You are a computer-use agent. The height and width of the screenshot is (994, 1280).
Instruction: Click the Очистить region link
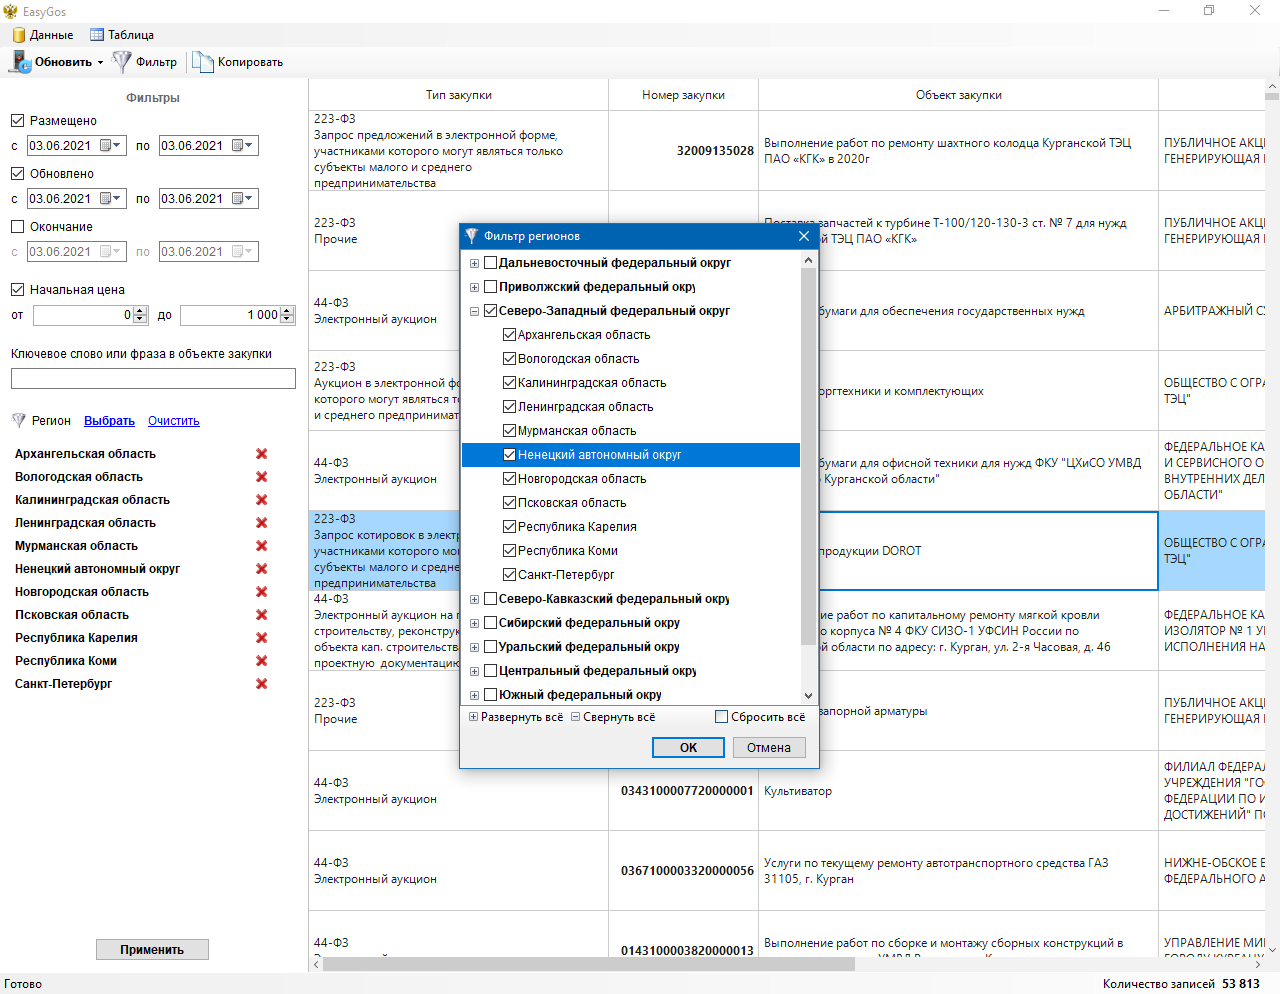[x=174, y=421]
